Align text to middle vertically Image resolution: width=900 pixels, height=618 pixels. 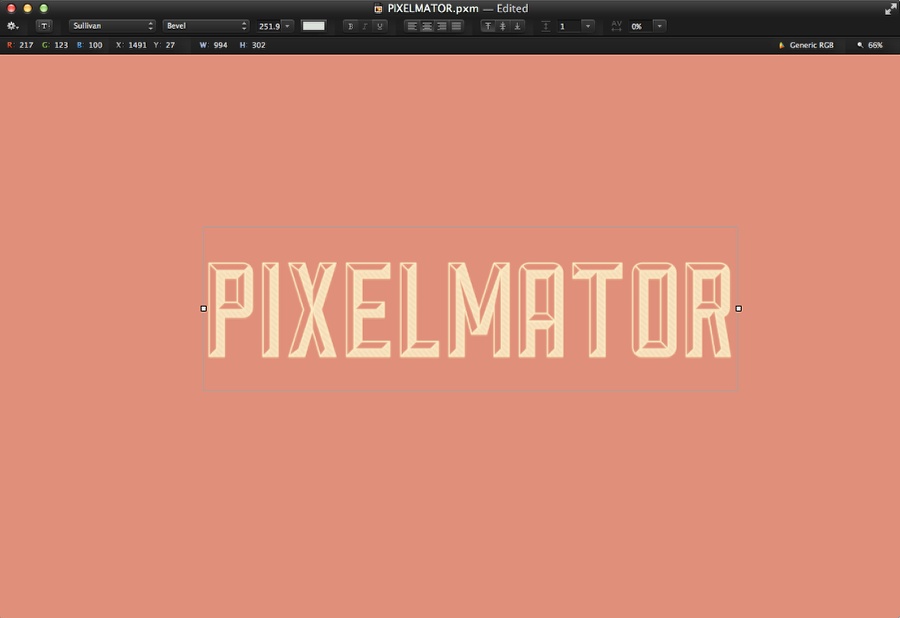pyautogui.click(x=503, y=26)
